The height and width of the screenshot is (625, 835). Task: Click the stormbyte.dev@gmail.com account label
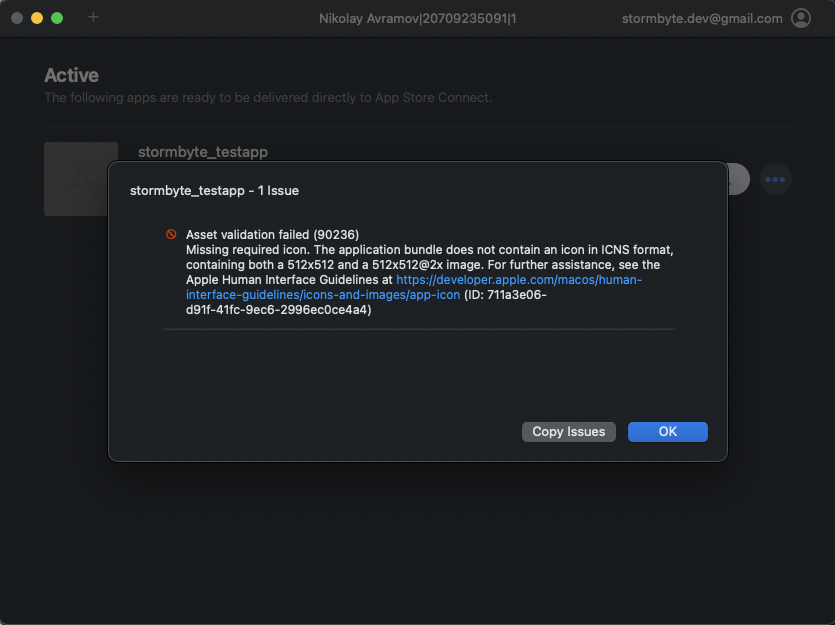702,19
